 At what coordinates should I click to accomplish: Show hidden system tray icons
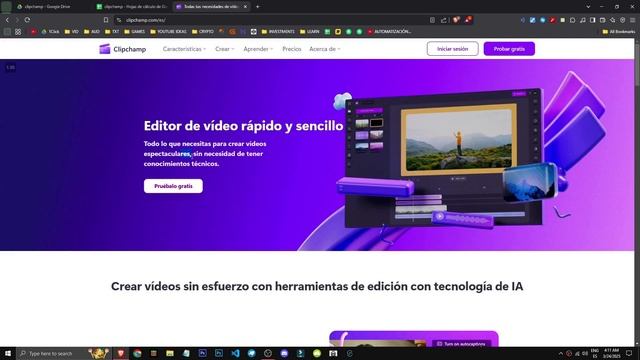point(560,353)
